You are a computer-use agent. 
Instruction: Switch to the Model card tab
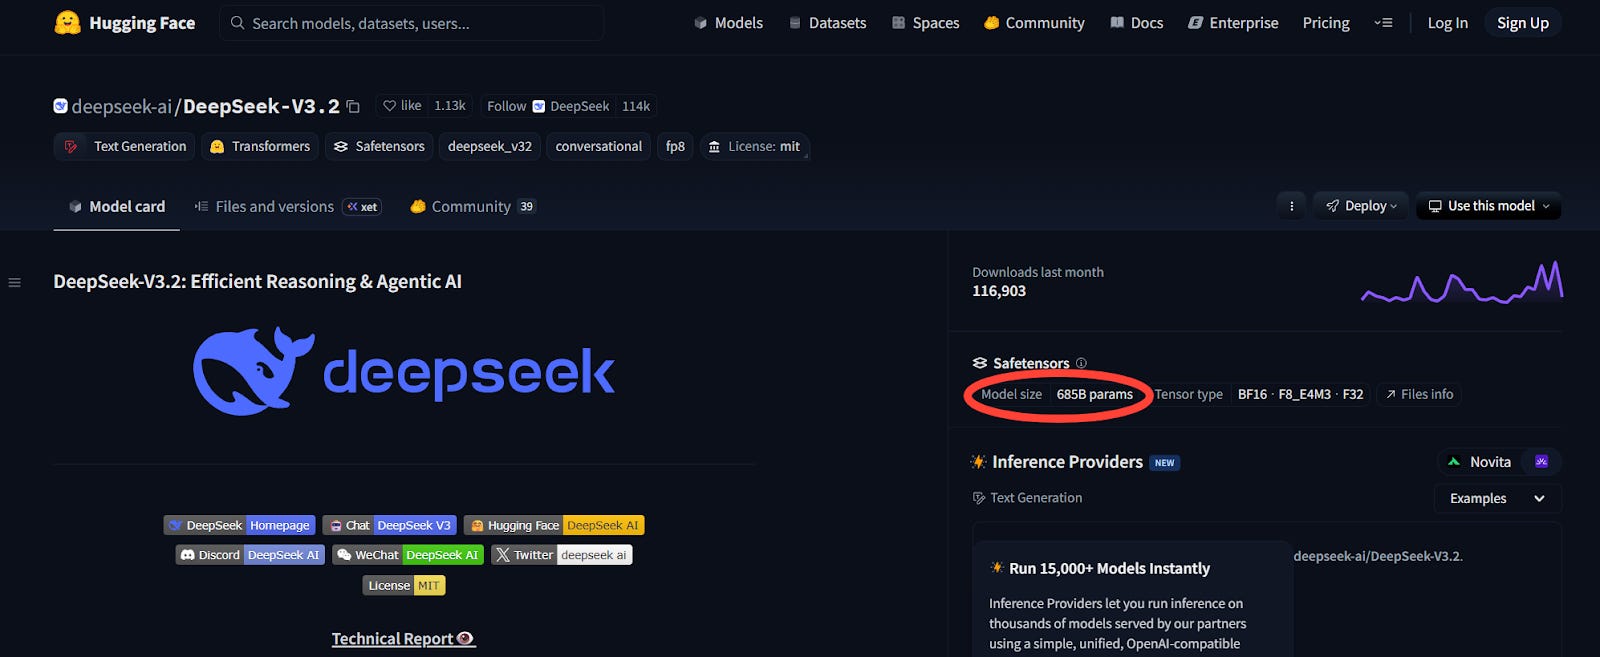coord(116,206)
